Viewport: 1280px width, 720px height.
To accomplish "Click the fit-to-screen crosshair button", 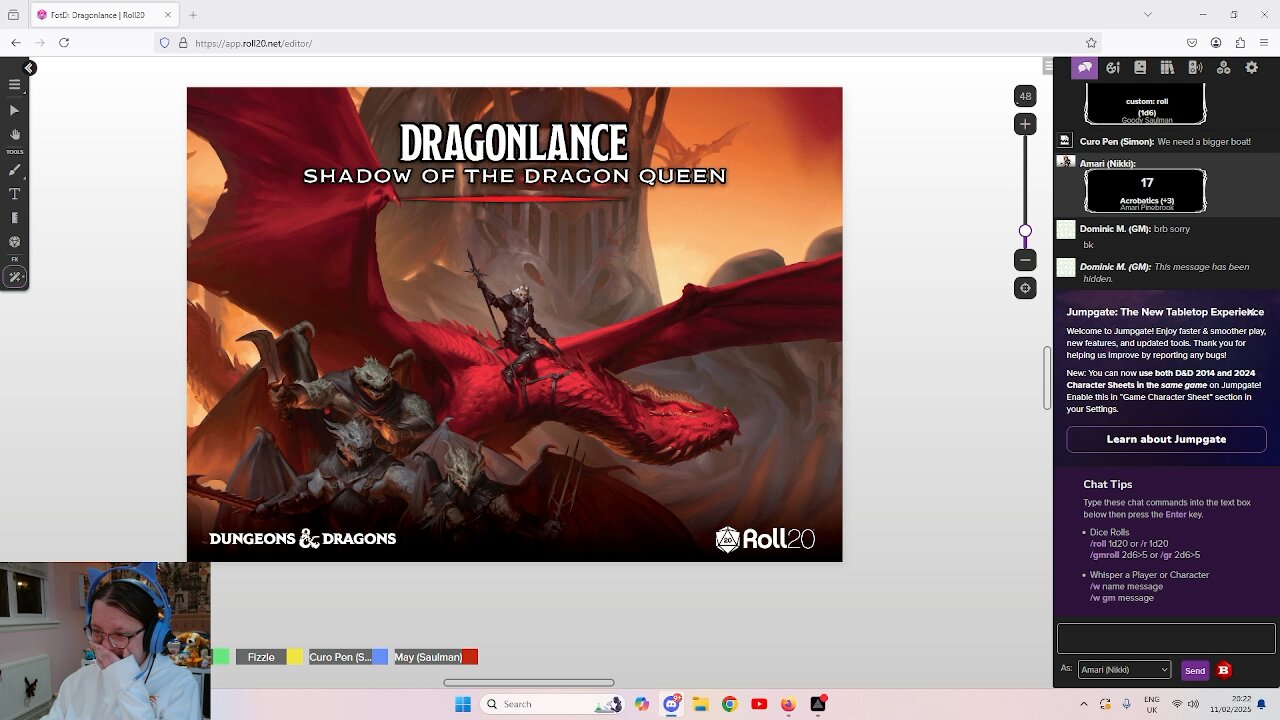I will 1025,288.
